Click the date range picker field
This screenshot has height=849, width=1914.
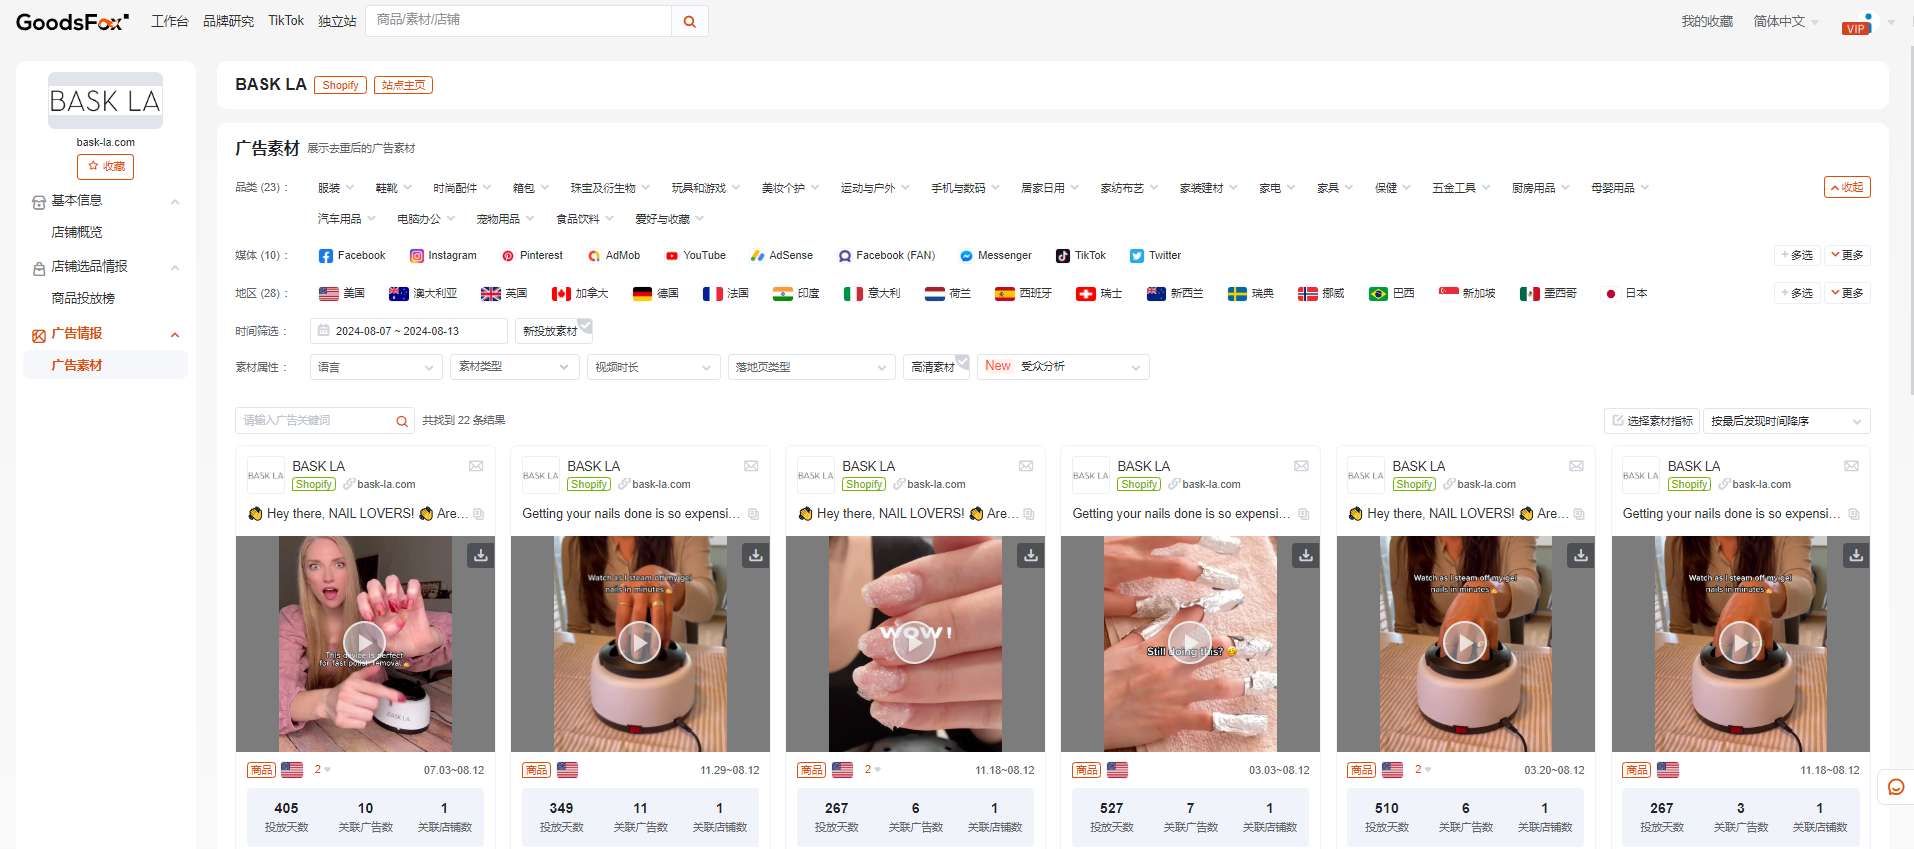pos(409,331)
